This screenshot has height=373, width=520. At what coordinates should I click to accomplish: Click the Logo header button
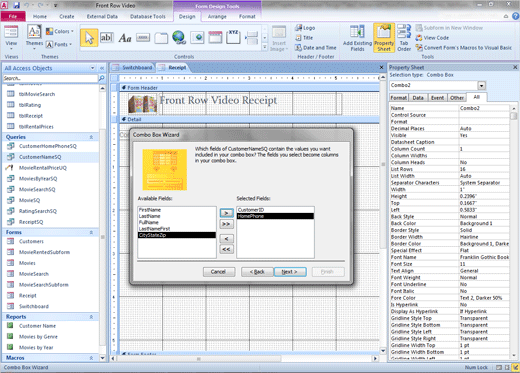pos(305,28)
